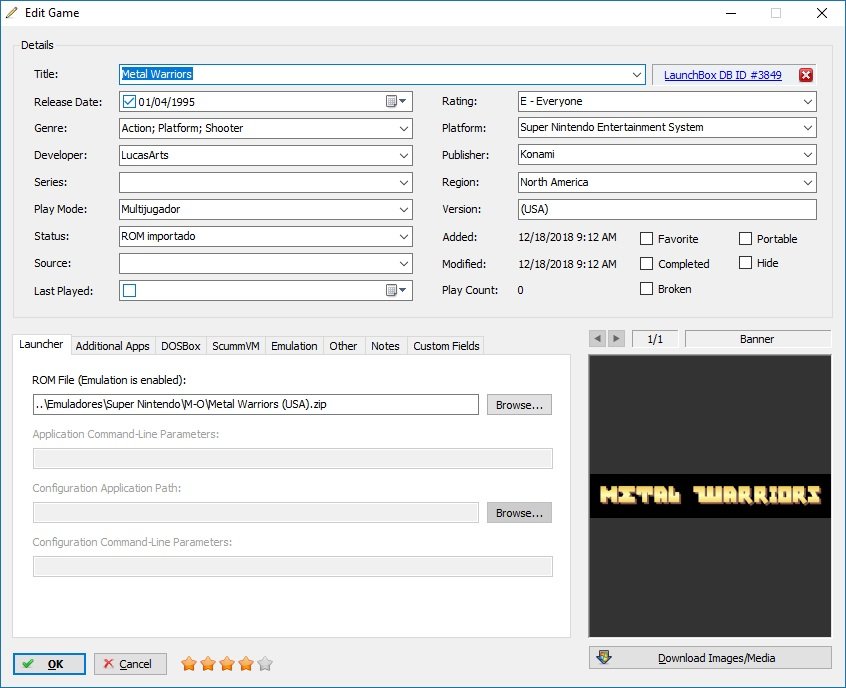Set rating to three stars
The height and width of the screenshot is (688, 846).
227,664
